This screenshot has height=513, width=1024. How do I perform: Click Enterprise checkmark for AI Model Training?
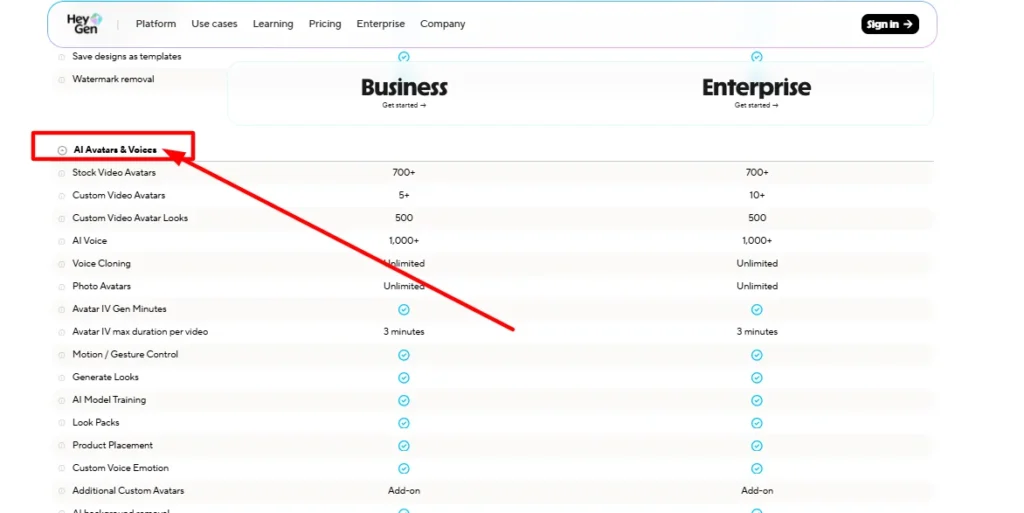pyautogui.click(x=757, y=400)
